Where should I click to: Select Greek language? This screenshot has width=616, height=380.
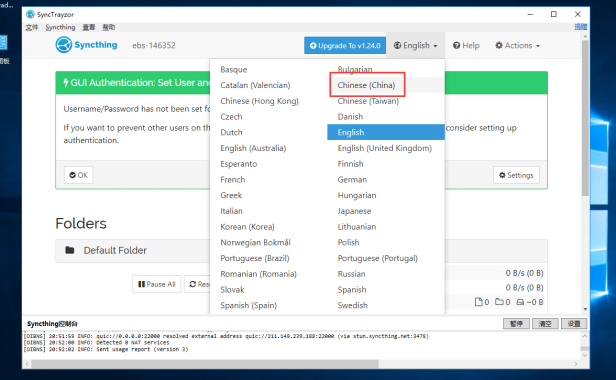tap(231, 195)
